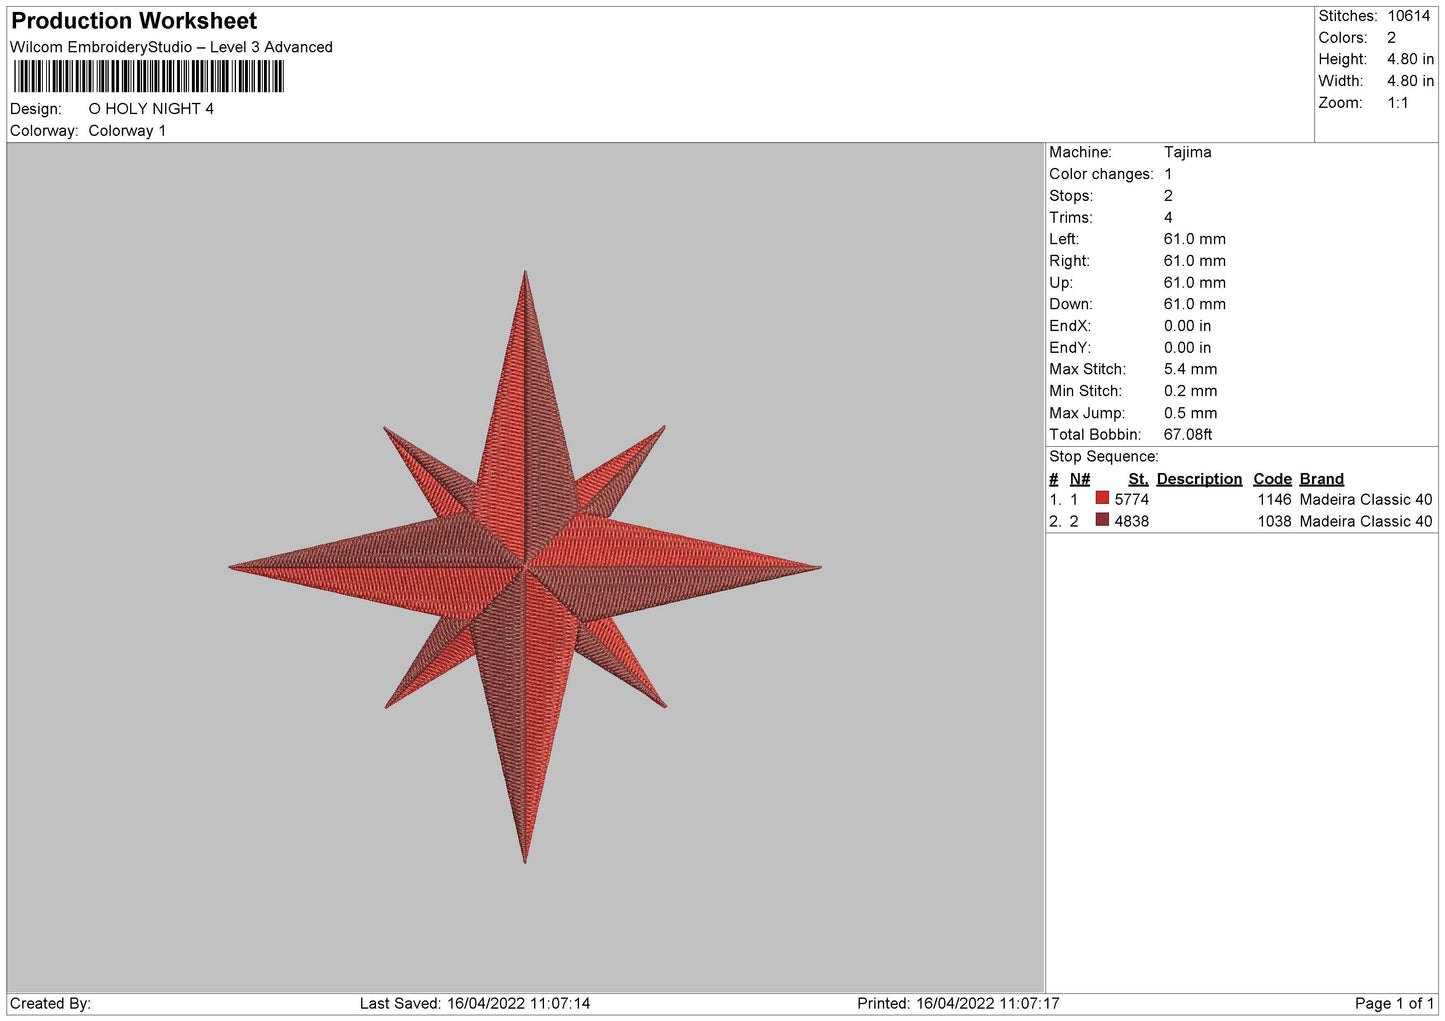This screenshot has height=1021, width=1445.
Task: Click the EndY value 0.00 in
Action: 1187,348
